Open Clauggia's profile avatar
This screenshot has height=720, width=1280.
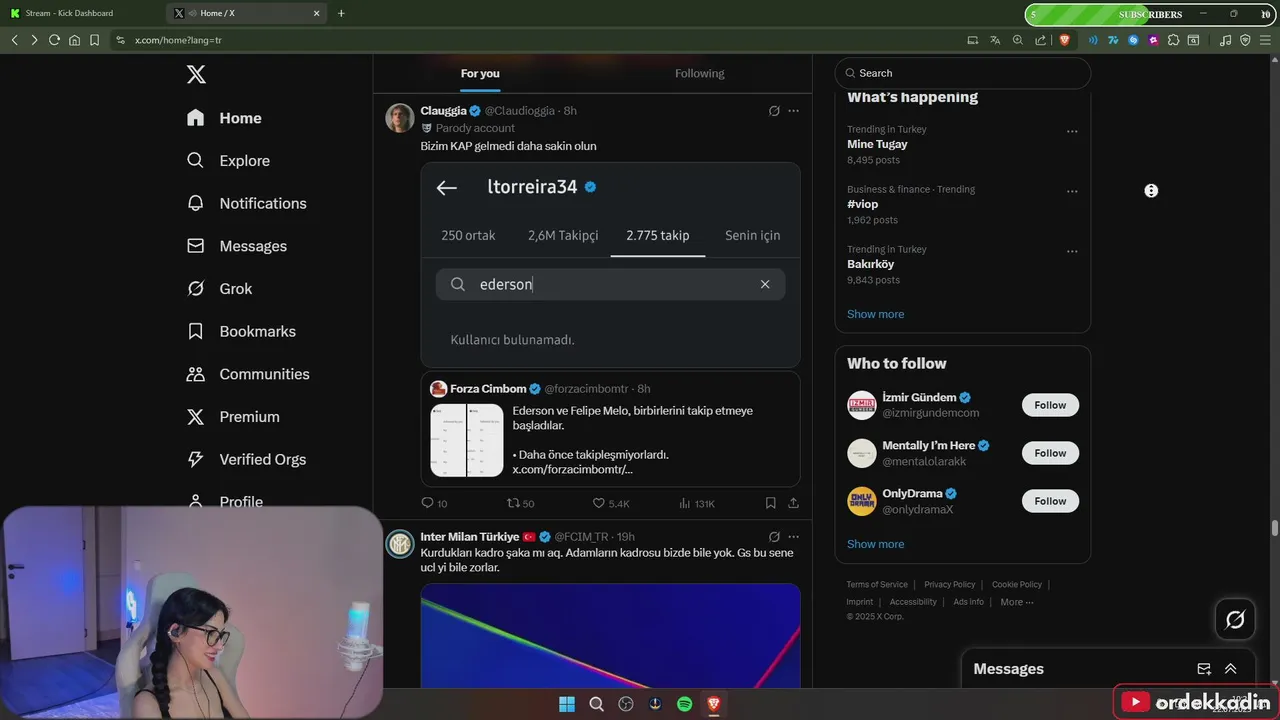400,118
